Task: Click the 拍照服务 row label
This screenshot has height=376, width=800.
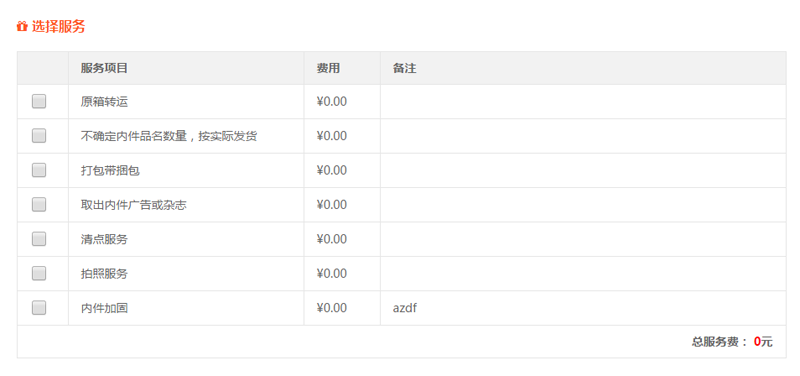Action: tap(104, 273)
